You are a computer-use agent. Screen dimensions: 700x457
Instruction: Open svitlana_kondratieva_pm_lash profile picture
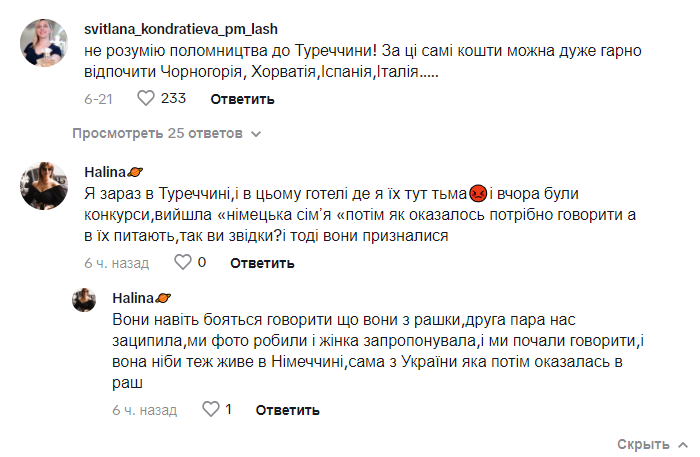[x=41, y=42]
